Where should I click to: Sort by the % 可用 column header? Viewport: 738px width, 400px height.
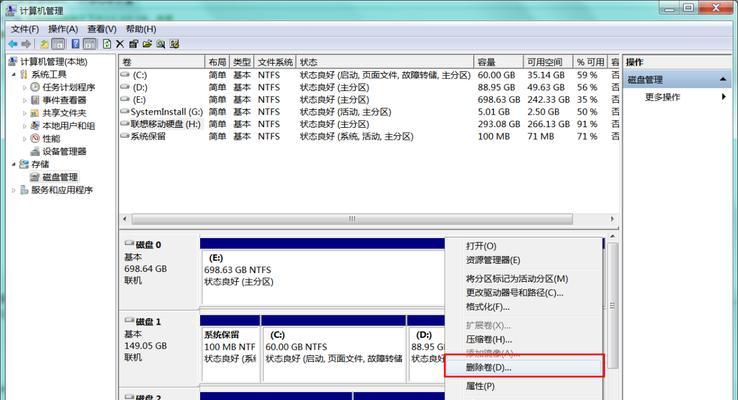tap(590, 62)
